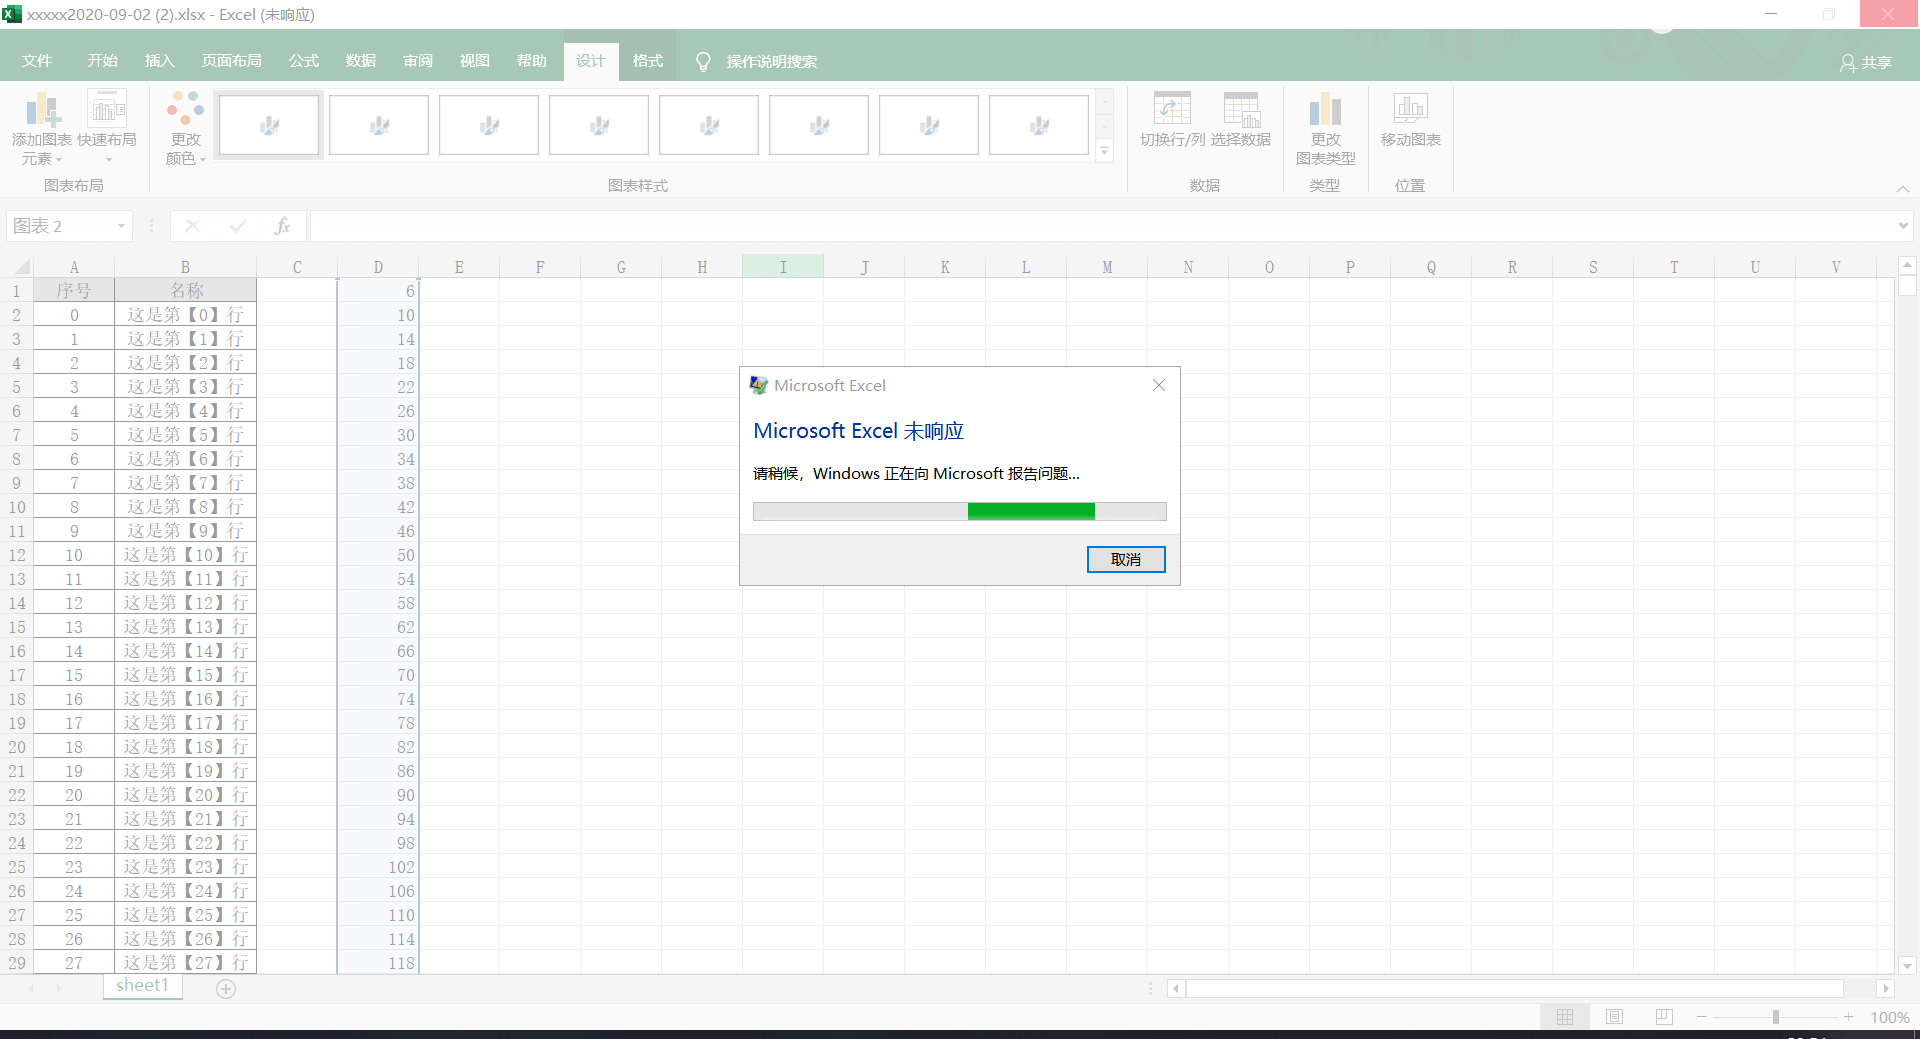Open the 文件 menu tab
The width and height of the screenshot is (1920, 1039).
pos(37,61)
